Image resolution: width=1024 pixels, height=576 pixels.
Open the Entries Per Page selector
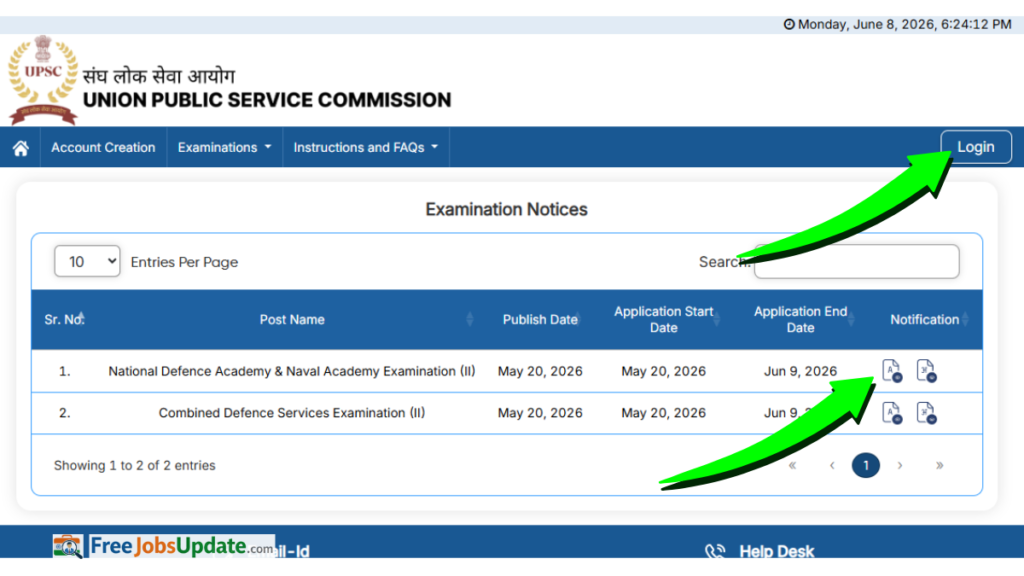(x=87, y=261)
